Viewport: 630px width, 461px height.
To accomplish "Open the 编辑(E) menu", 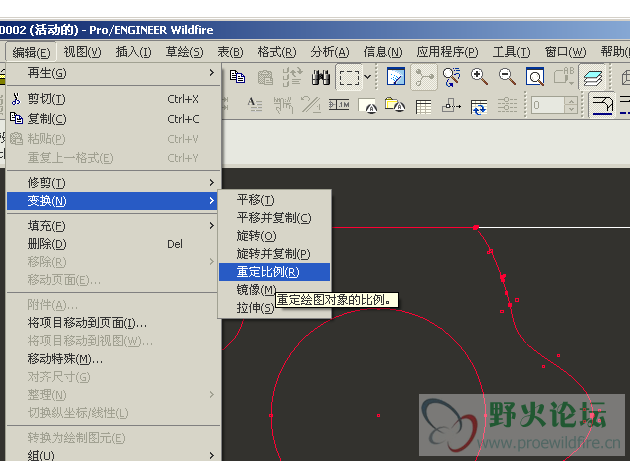I will 31,52.
